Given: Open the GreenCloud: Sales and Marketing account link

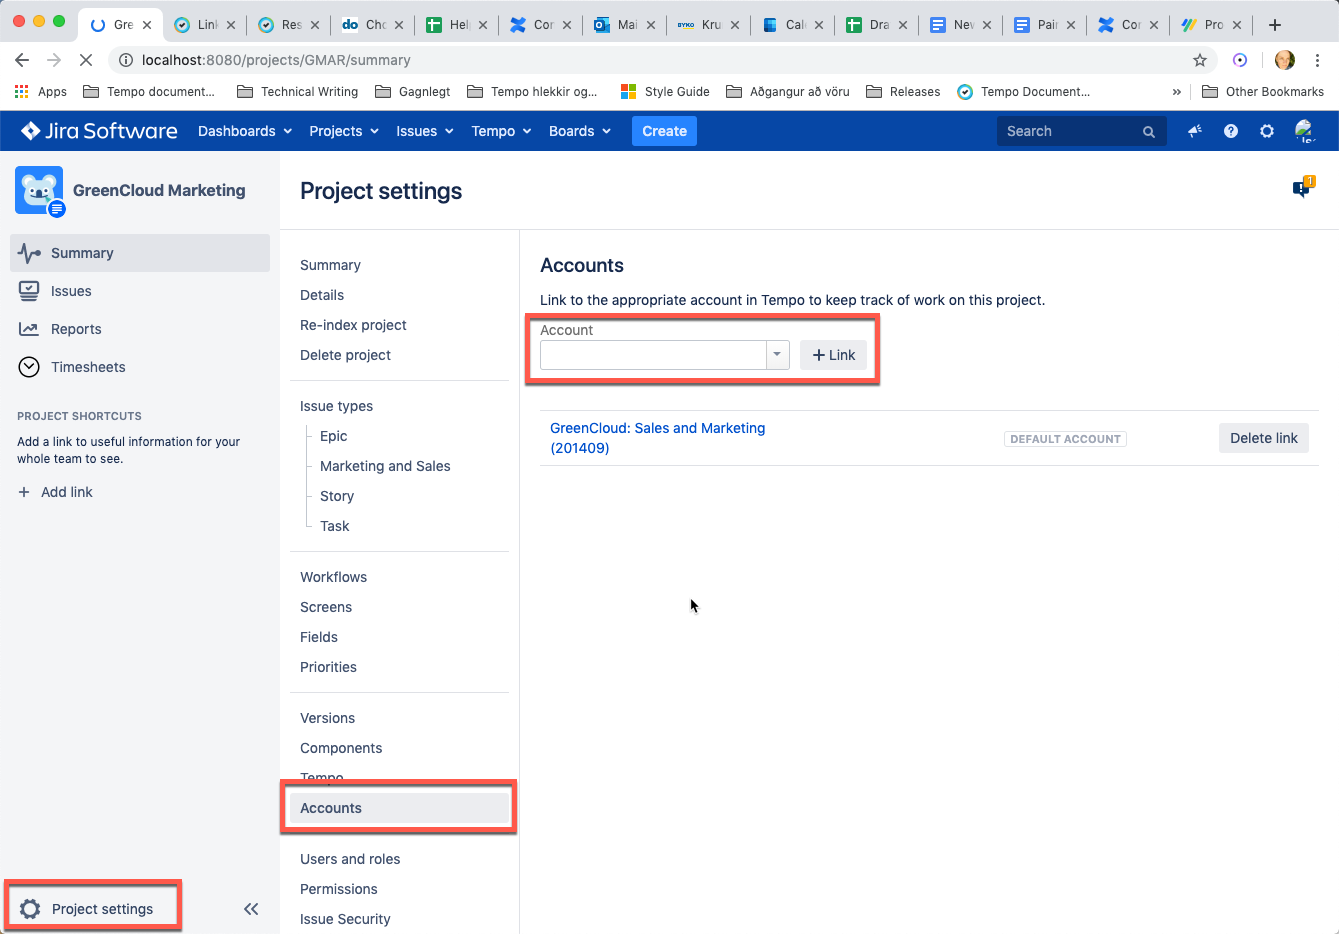Looking at the screenshot, I should [x=657, y=428].
